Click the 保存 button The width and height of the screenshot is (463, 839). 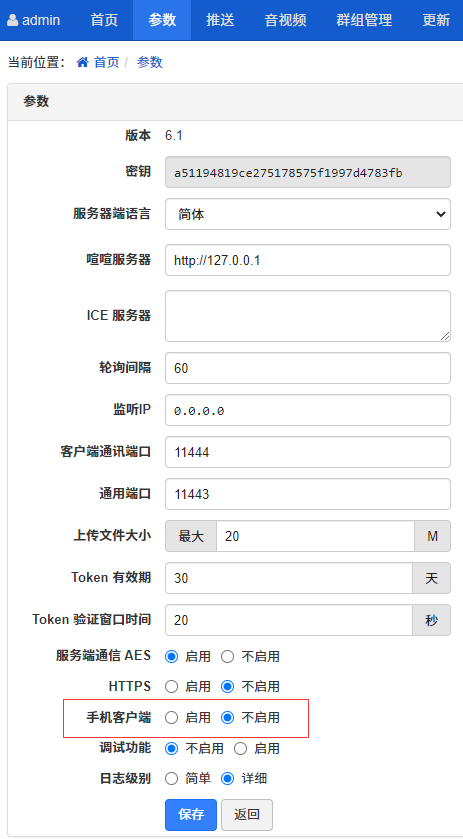(x=191, y=815)
